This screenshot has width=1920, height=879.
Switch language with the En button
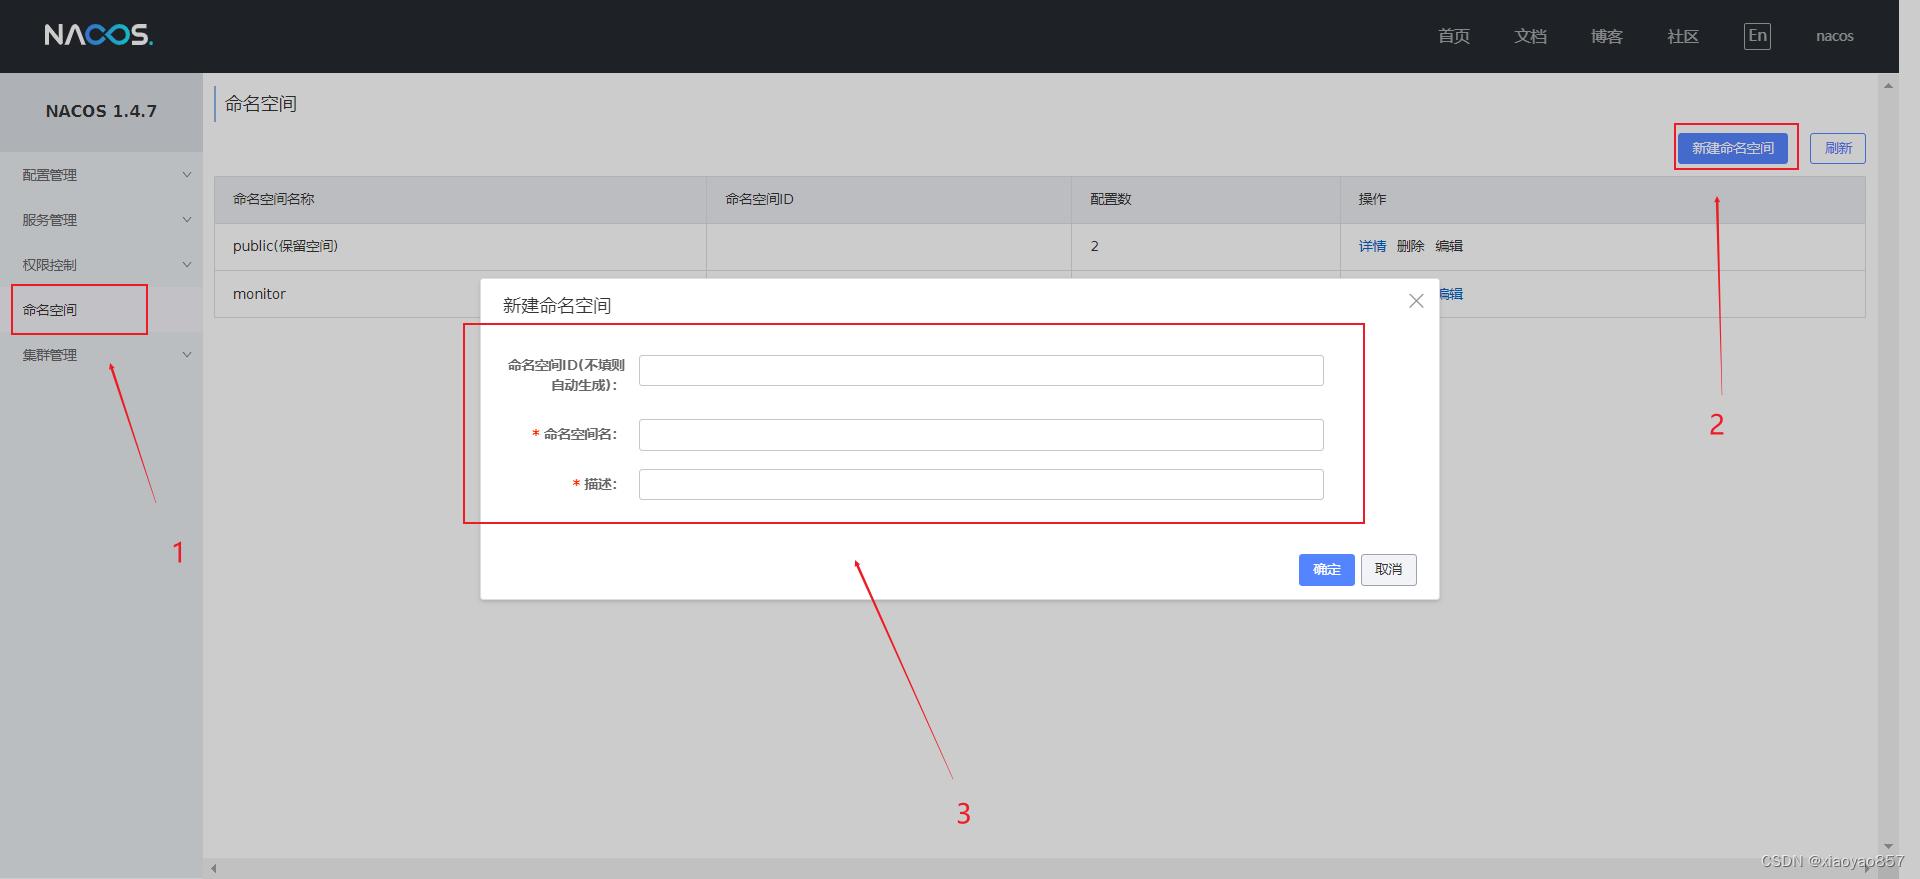pyautogui.click(x=1757, y=36)
